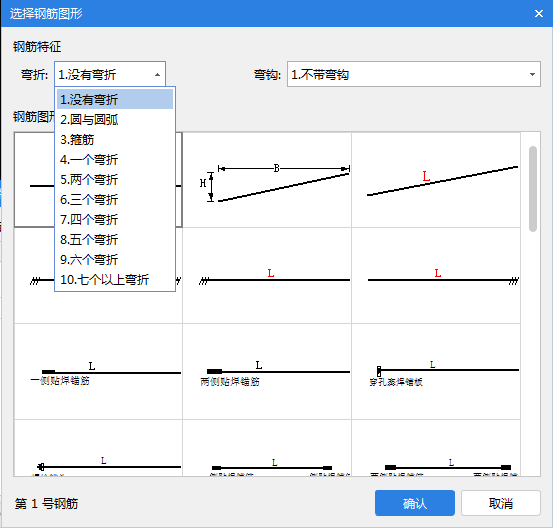Choose '8.五个弯折' entry
The image size is (553, 528).
coord(115,239)
